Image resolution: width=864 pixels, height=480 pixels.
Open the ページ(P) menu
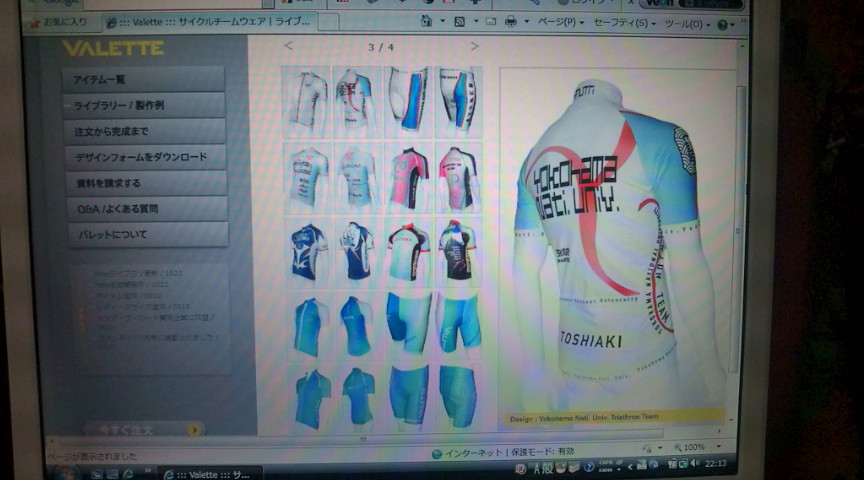coord(560,23)
